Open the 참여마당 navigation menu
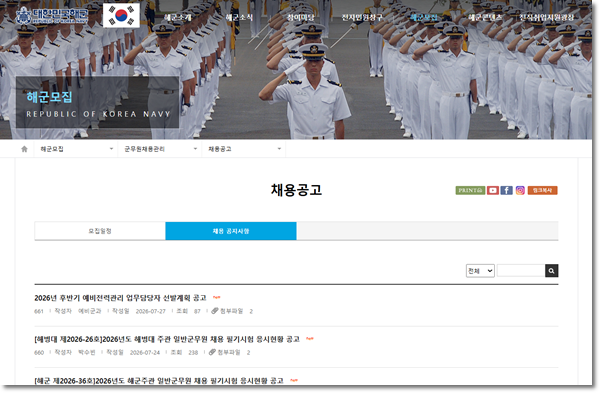The image size is (600, 393). (x=300, y=17)
